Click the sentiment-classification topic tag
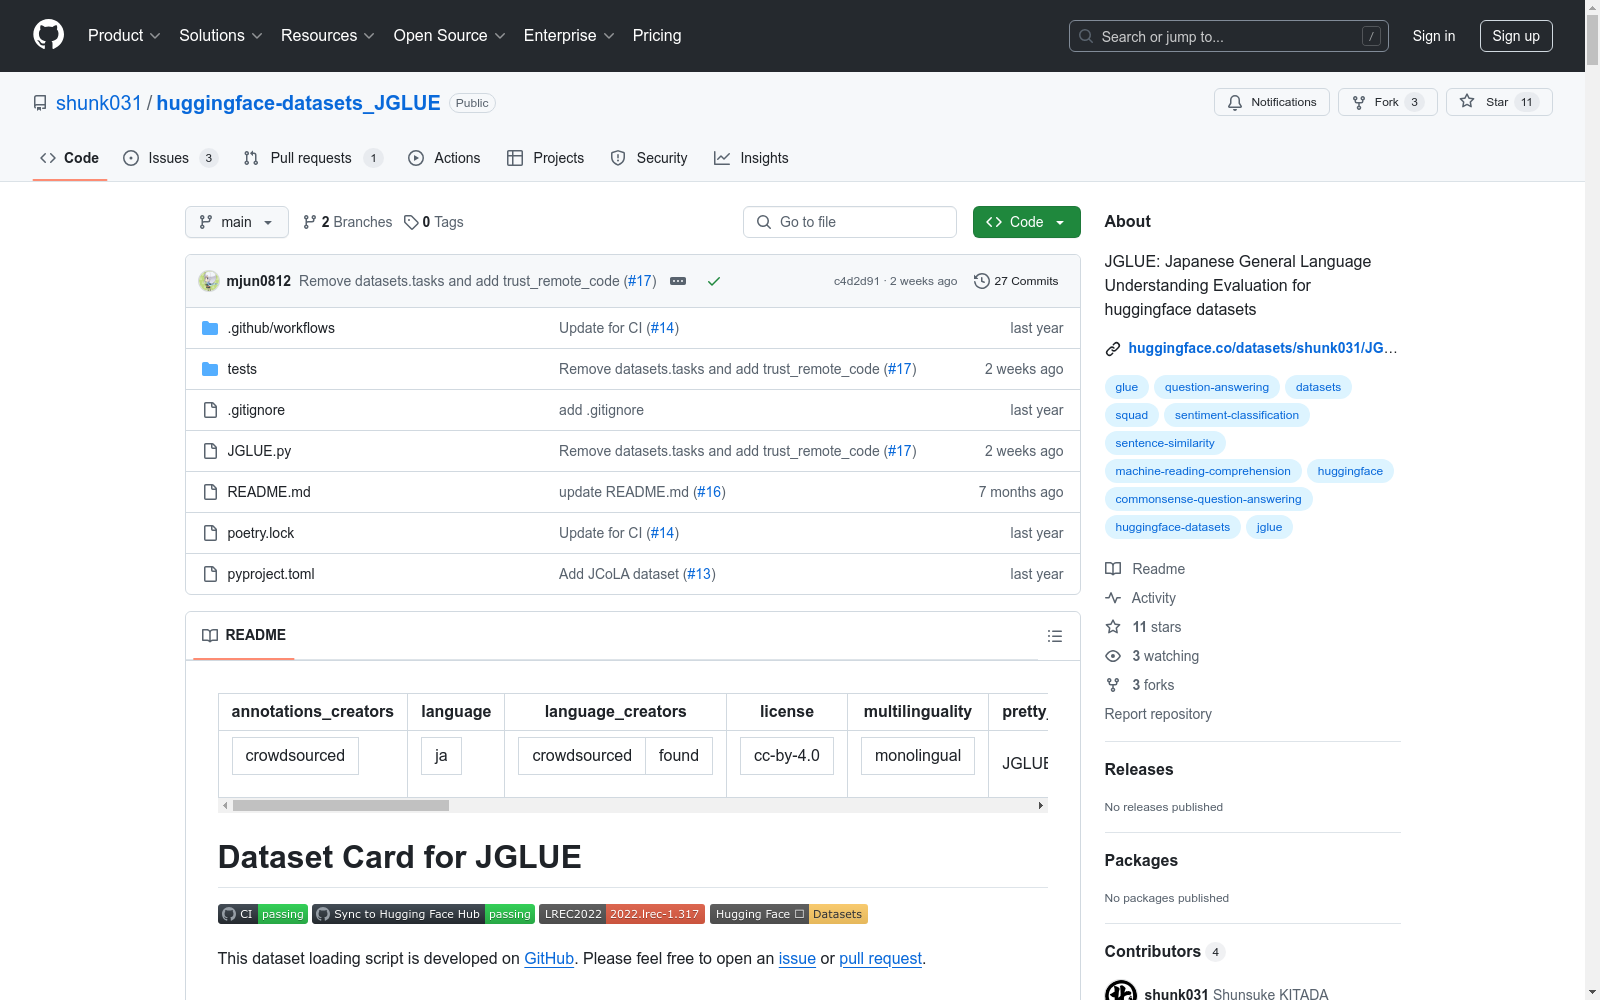 [x=1237, y=415]
